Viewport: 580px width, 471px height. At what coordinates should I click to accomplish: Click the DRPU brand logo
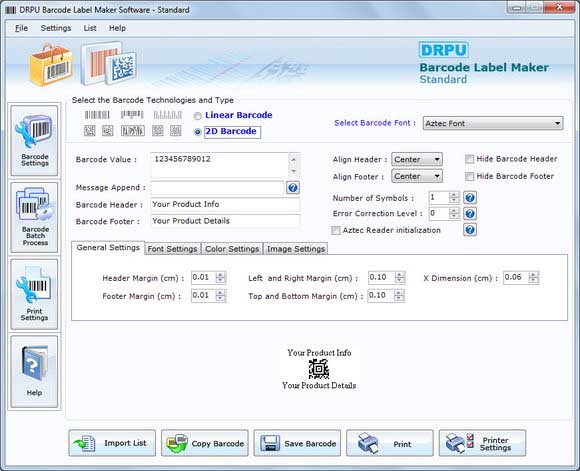click(x=444, y=50)
